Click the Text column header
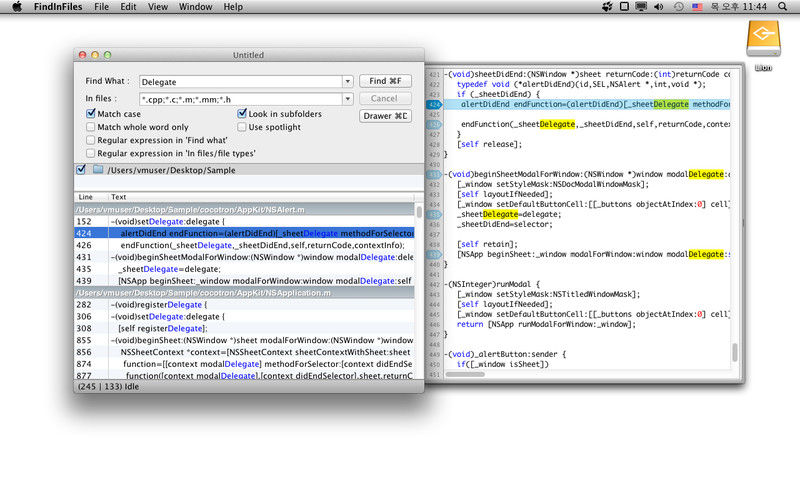This screenshot has width=800, height=500. point(261,196)
